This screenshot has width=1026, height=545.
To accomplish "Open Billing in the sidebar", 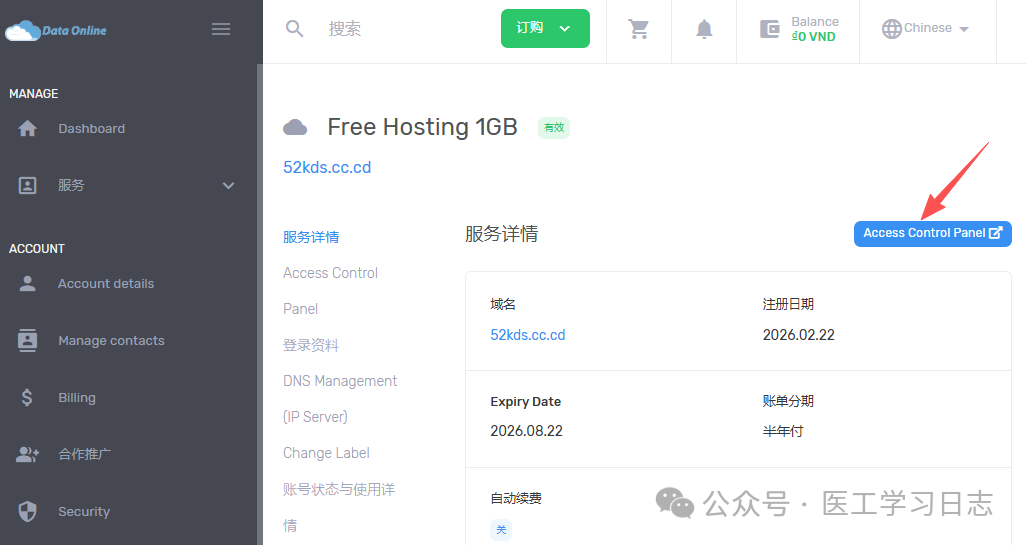I will [x=77, y=397].
